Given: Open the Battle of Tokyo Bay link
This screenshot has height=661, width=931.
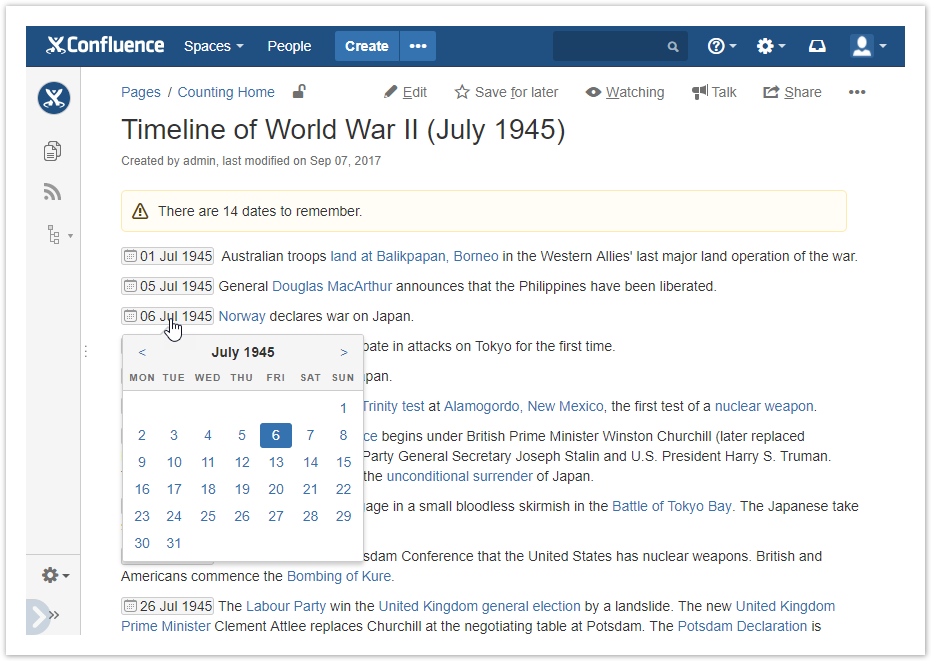Looking at the screenshot, I should (672, 506).
